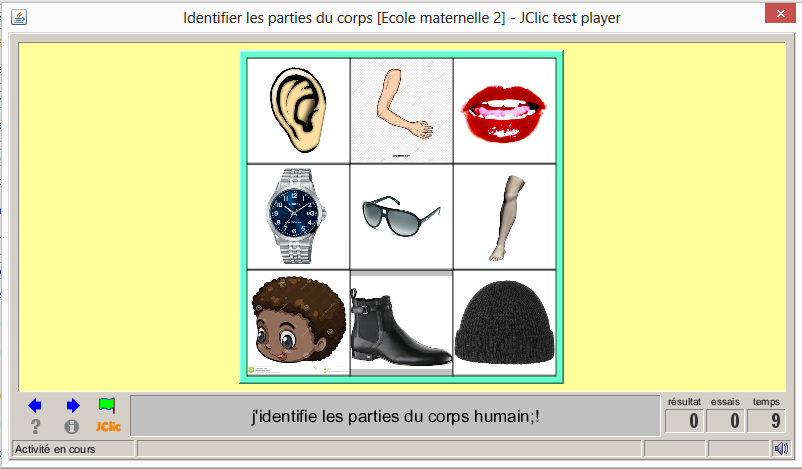Restart activity using the green flag icon

107,406
